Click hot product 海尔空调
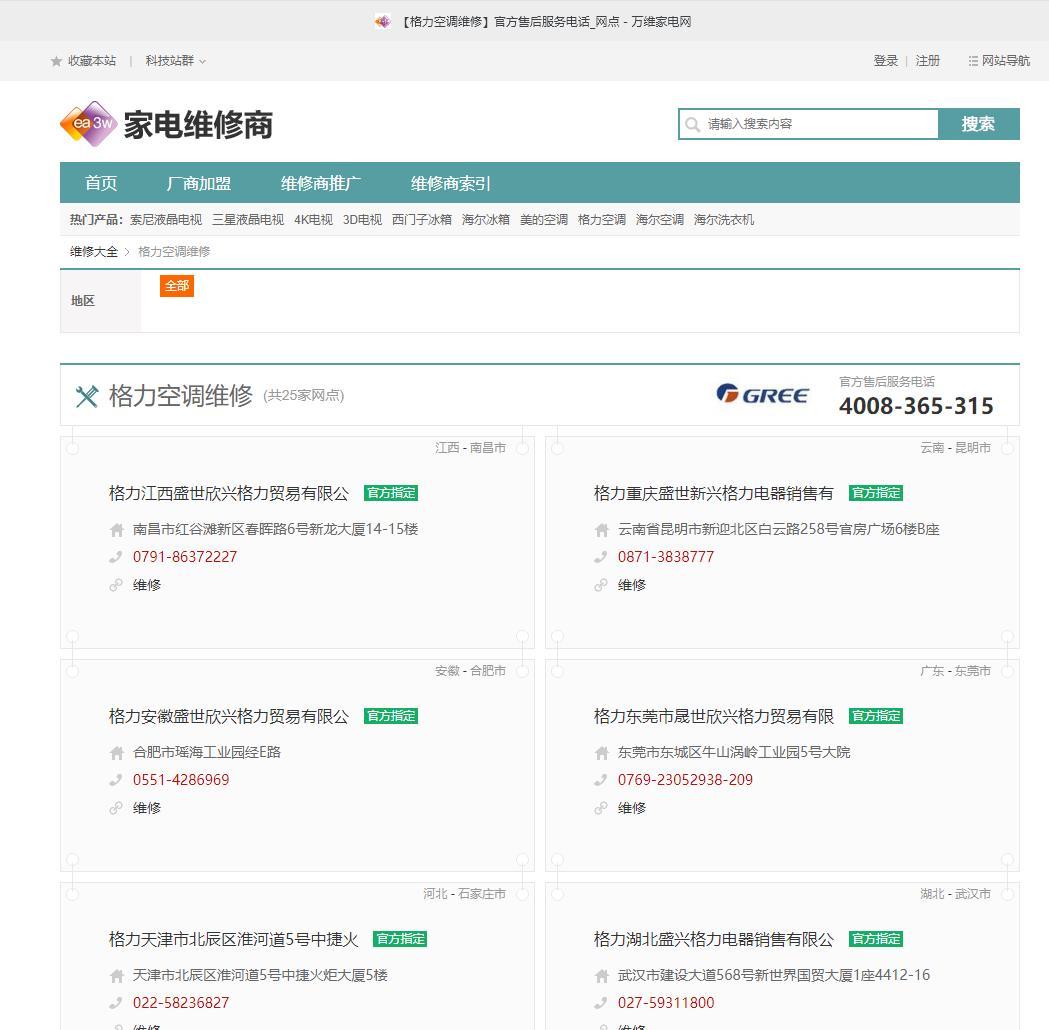Screen dimensions: 1049x1030 (660, 219)
